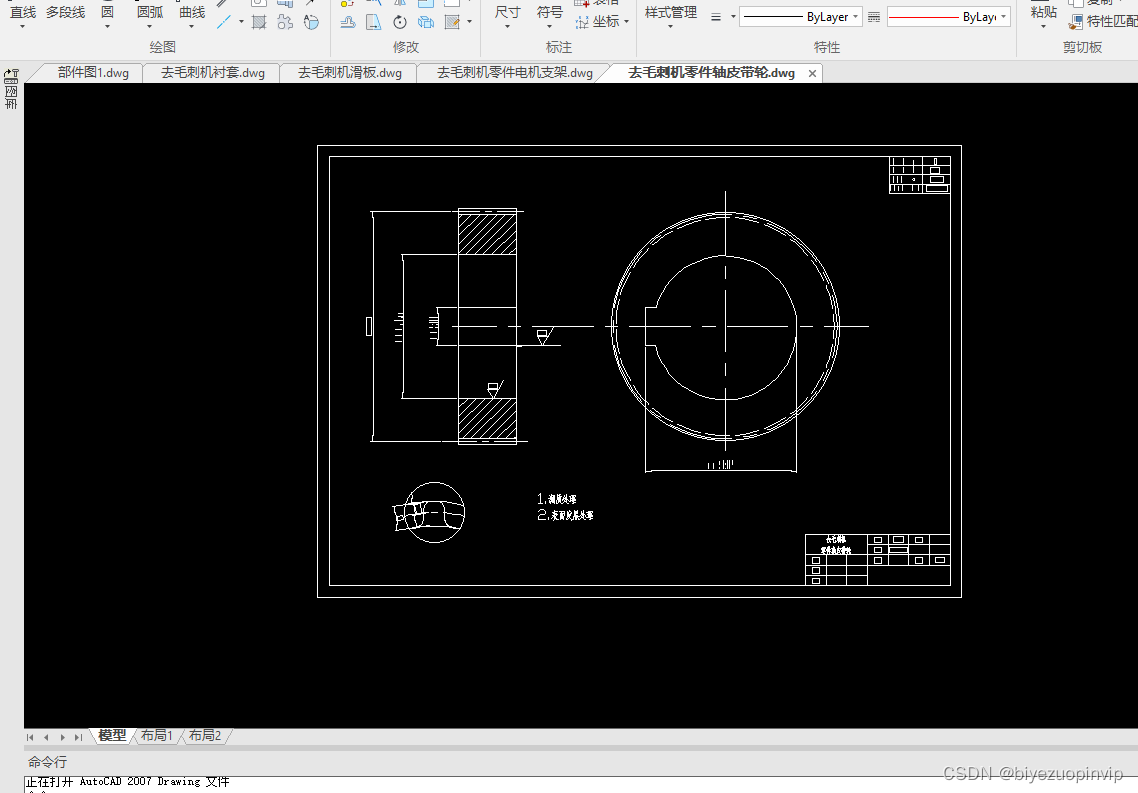Click the lineweight three-lines icon
Image resolution: width=1138 pixels, height=793 pixels.
pos(716,17)
